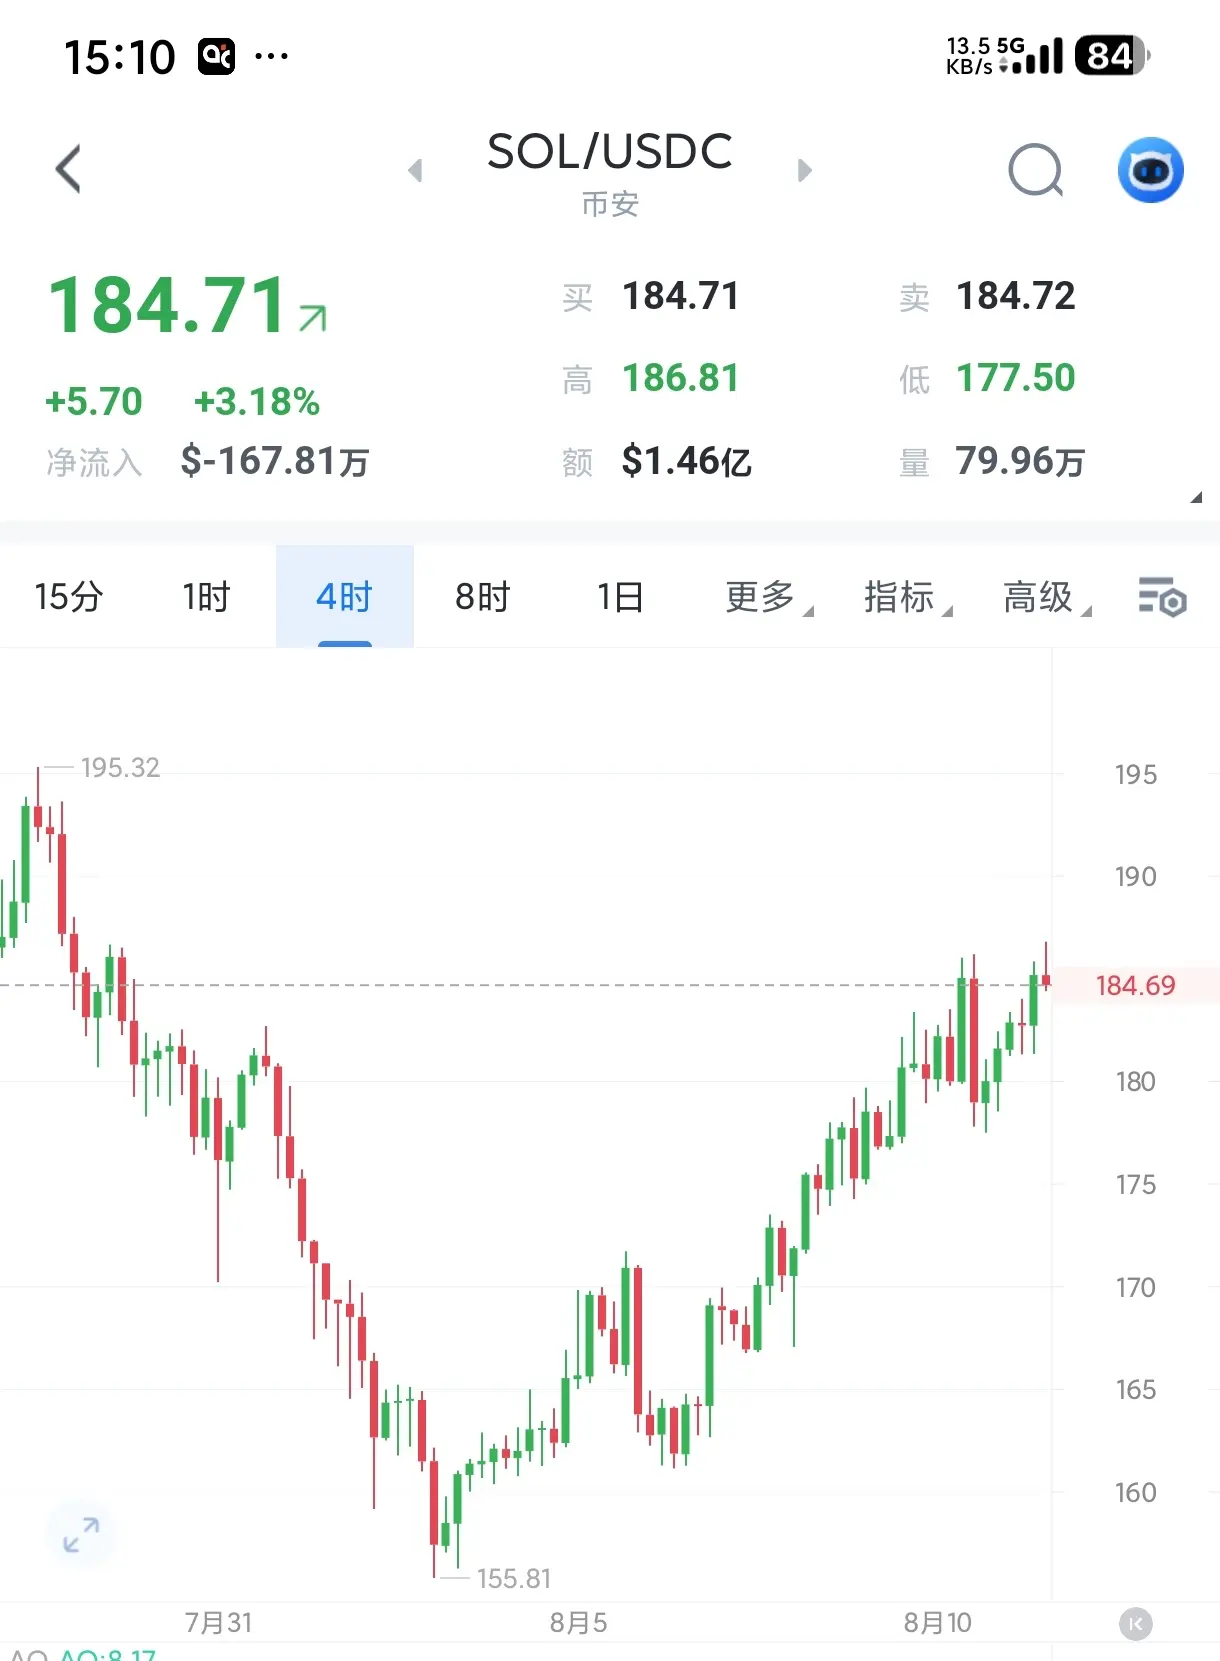This screenshot has width=1220, height=1661.
Task: Open the 高级 advanced dropdown
Action: click(1047, 597)
